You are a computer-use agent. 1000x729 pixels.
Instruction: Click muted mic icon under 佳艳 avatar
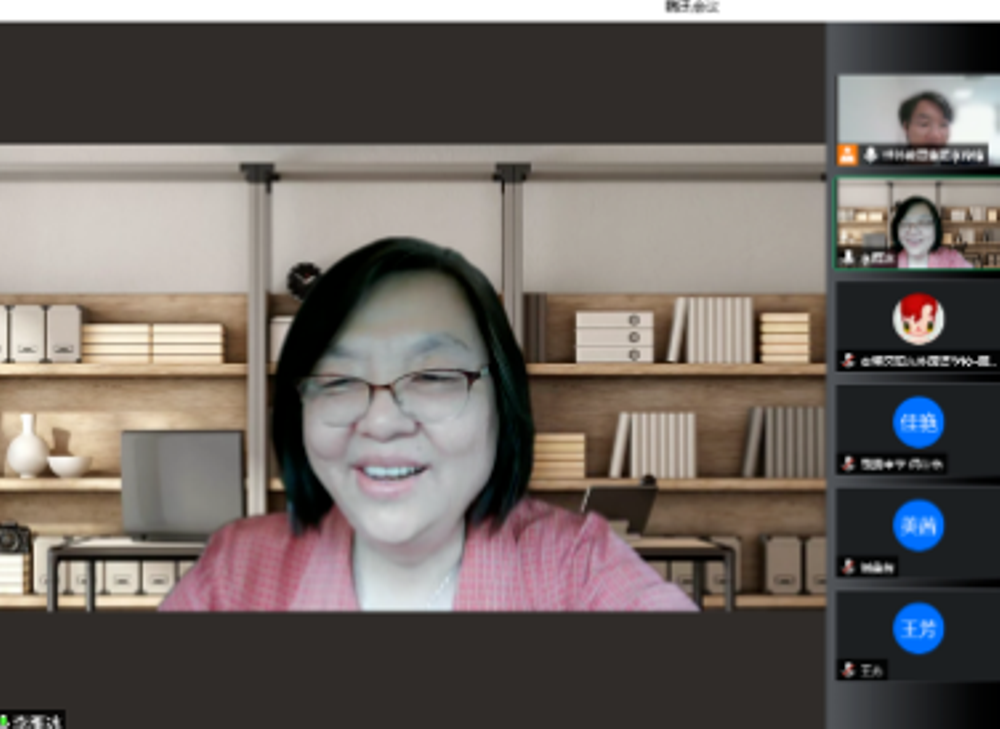pos(848,464)
